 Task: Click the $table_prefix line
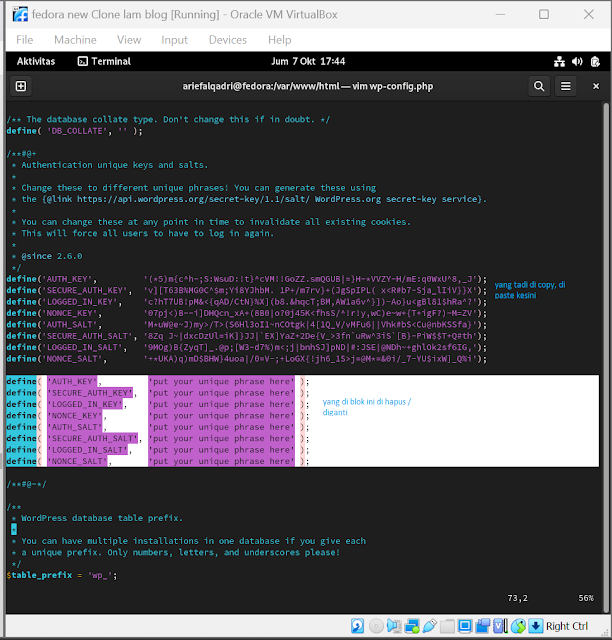(62, 575)
